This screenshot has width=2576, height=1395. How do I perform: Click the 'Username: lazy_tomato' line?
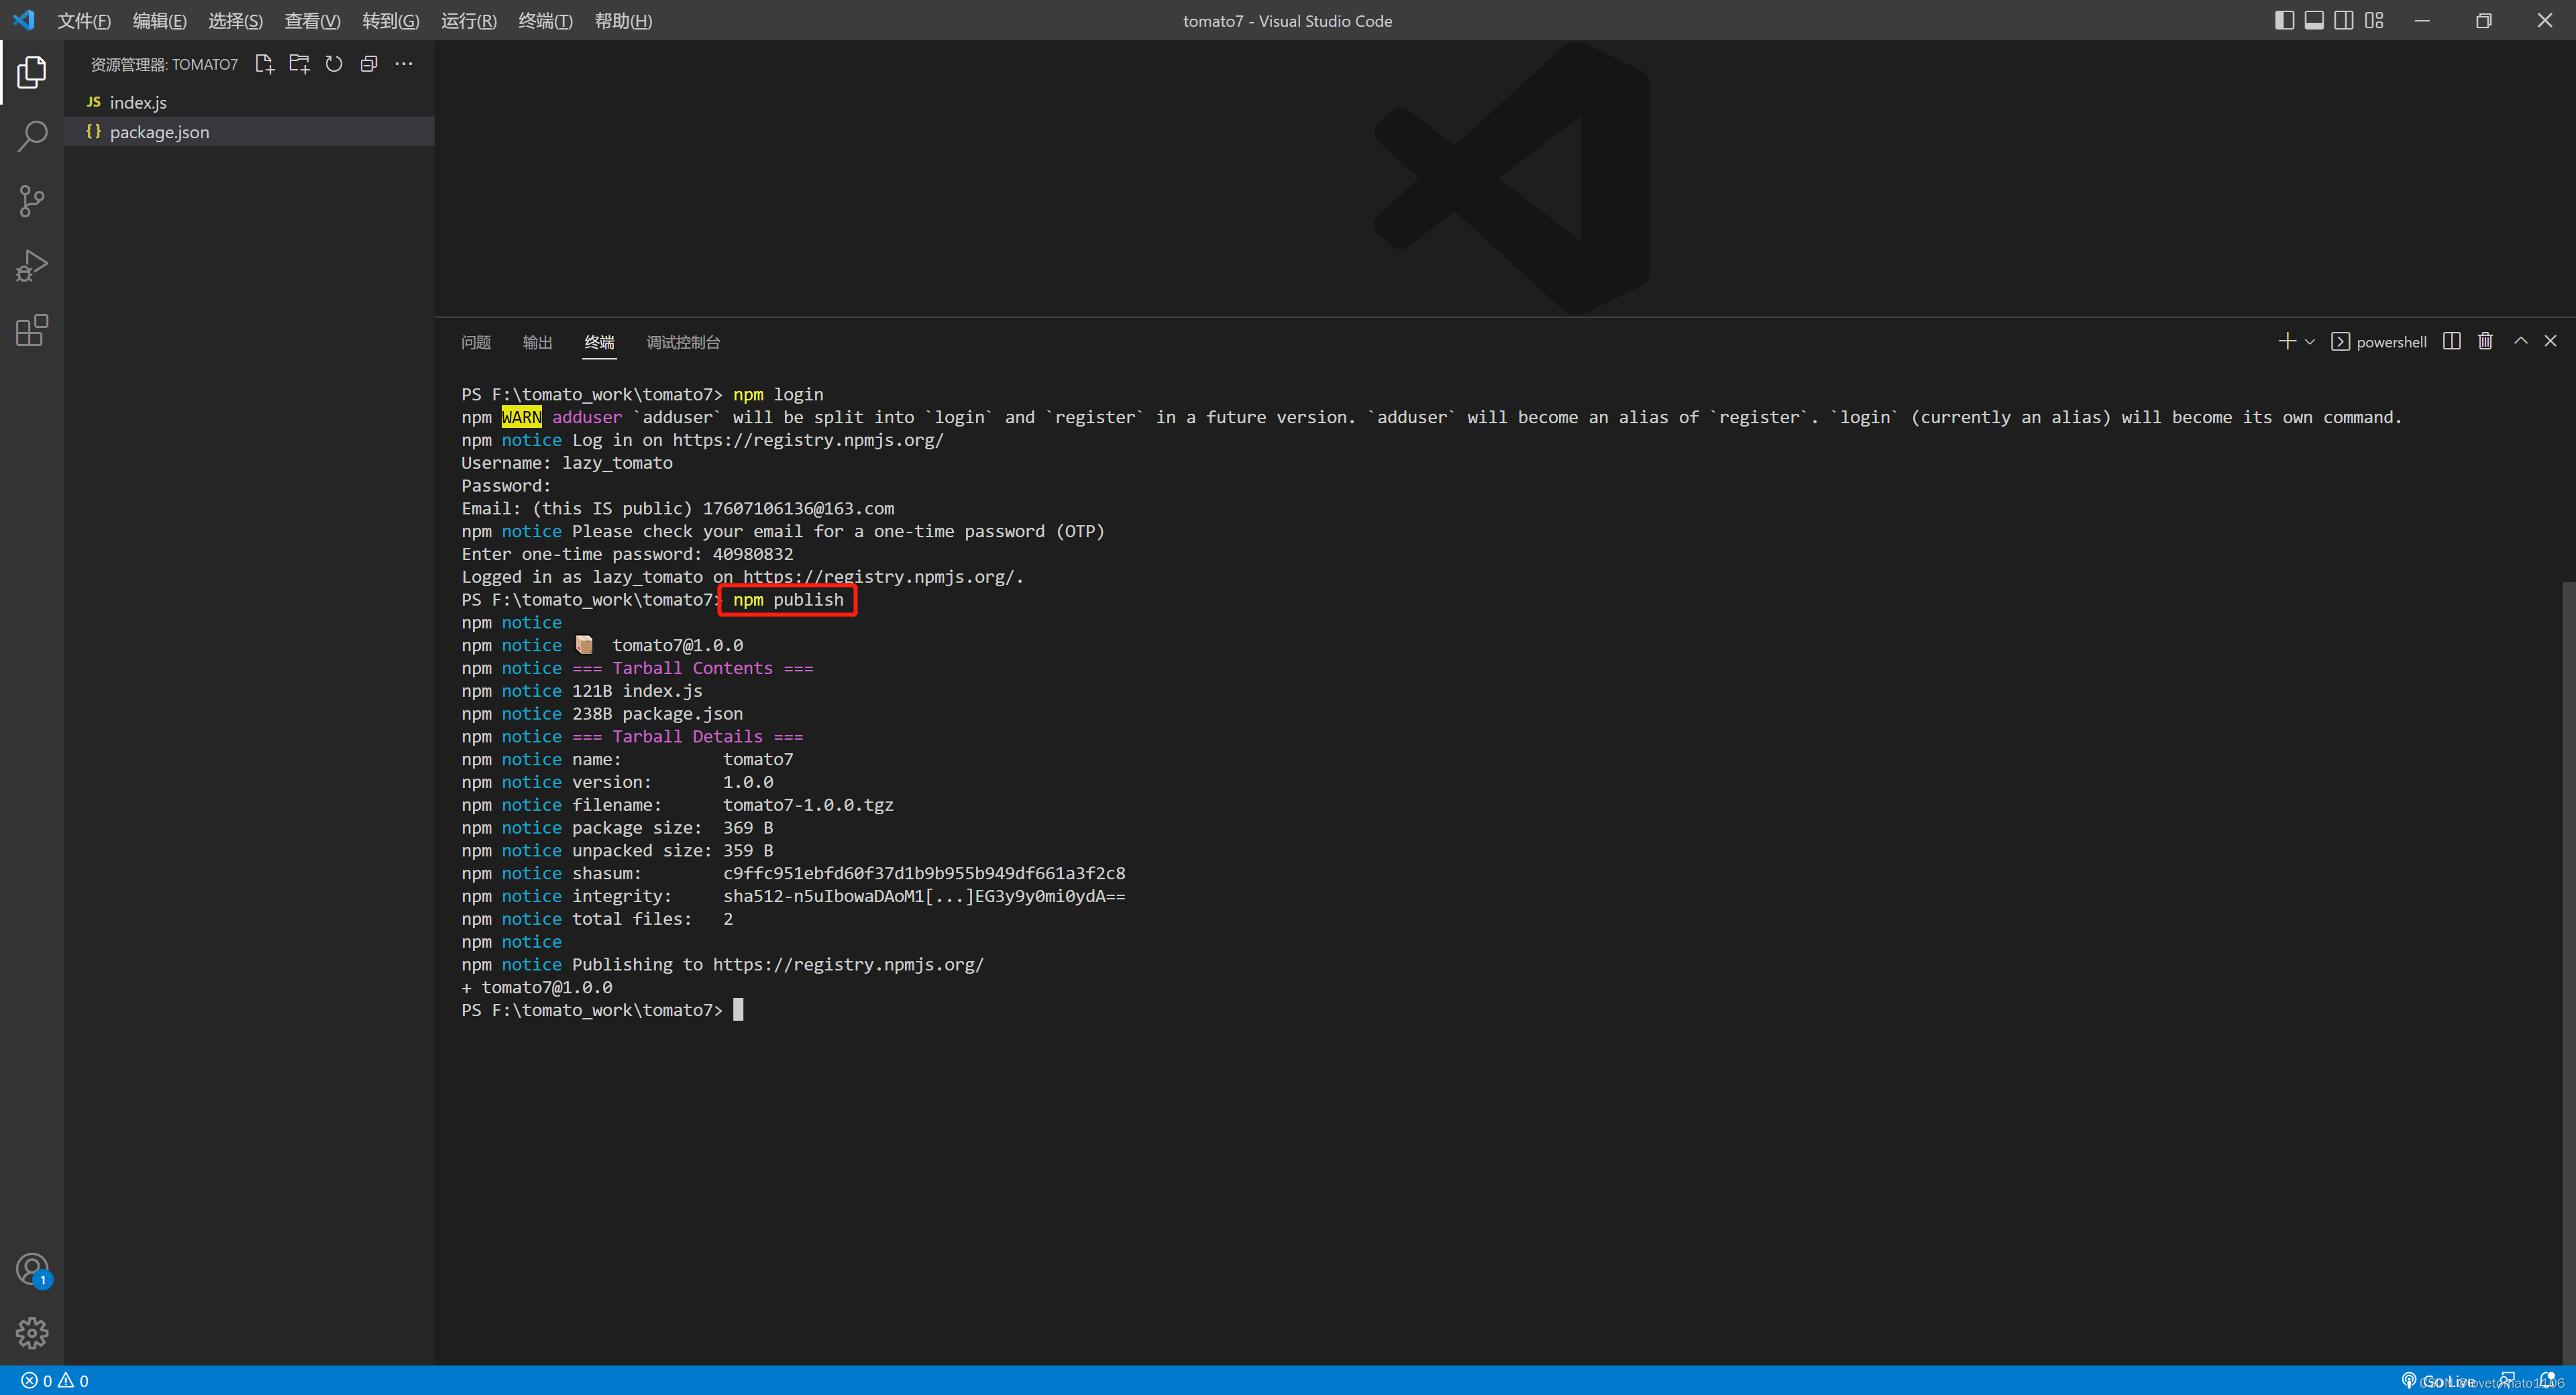click(567, 463)
